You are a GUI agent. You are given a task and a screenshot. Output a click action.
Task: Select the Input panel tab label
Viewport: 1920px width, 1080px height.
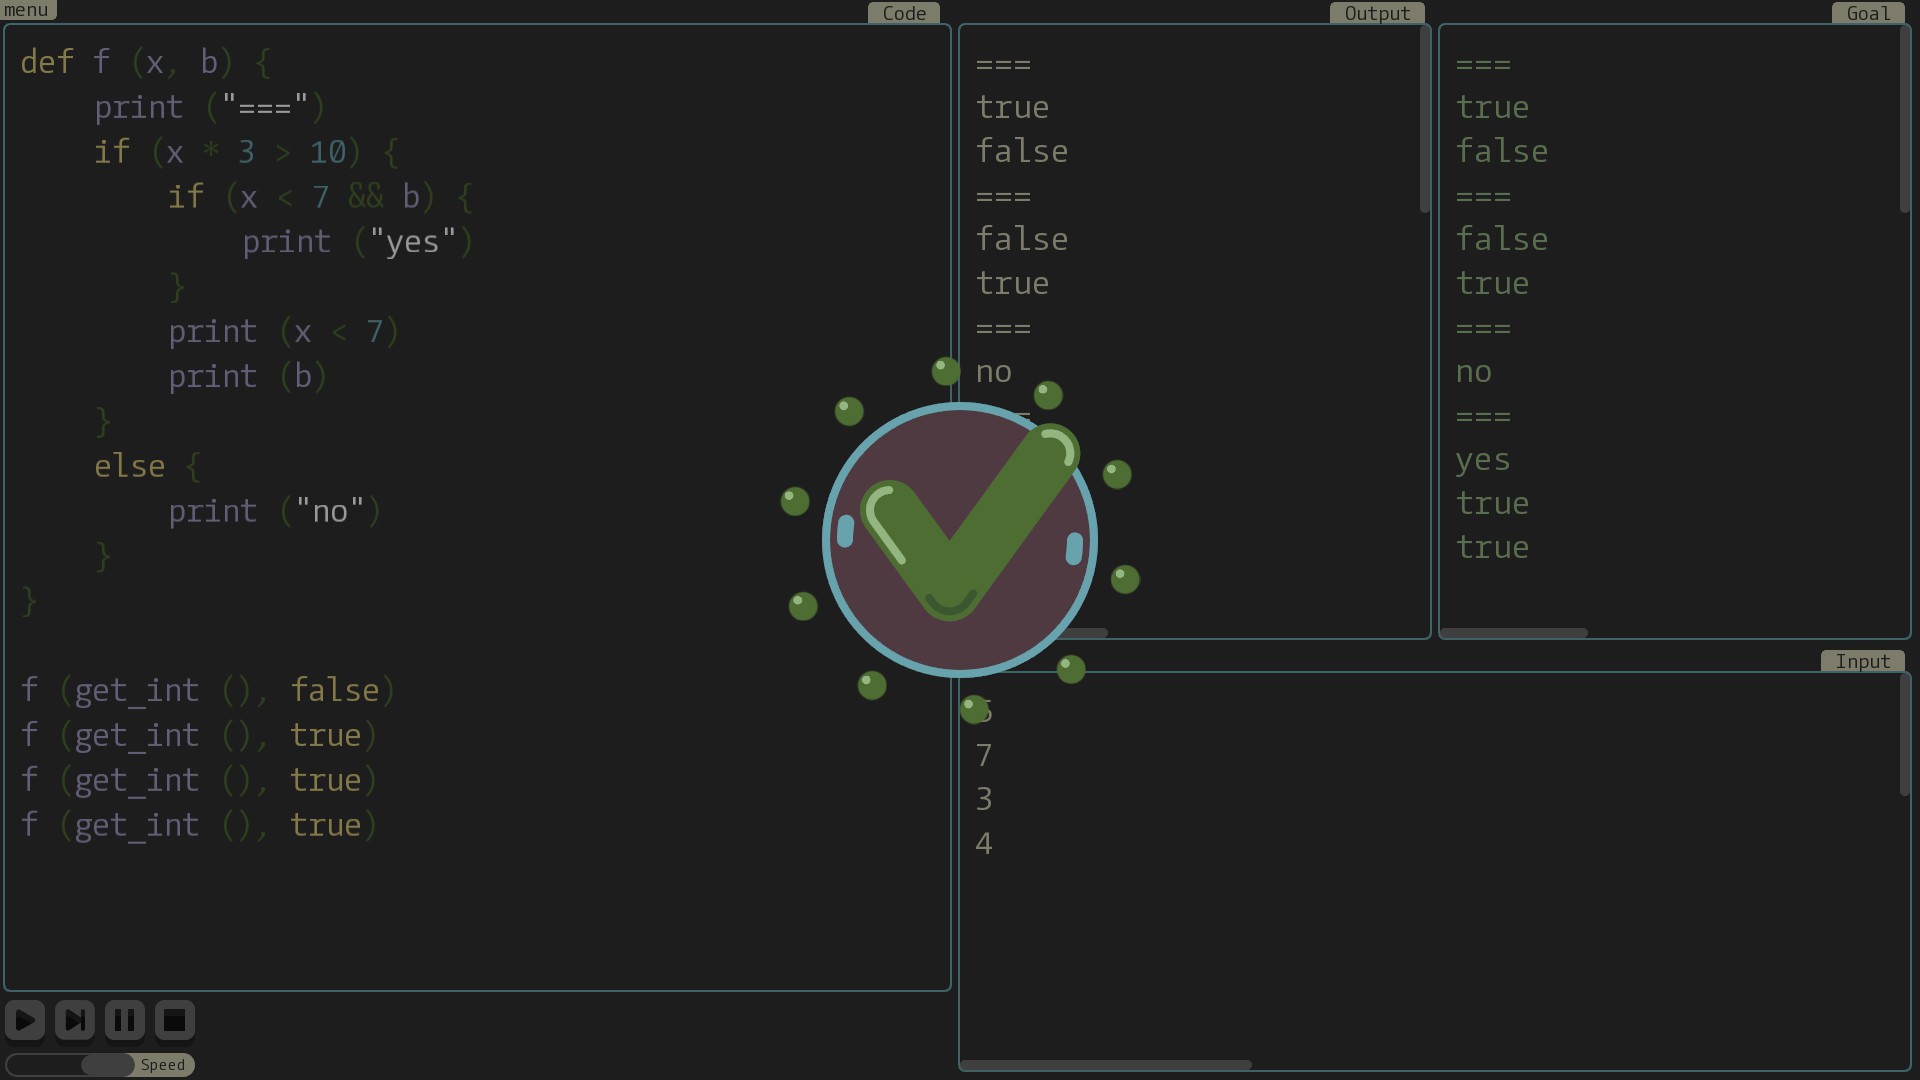(x=1862, y=661)
